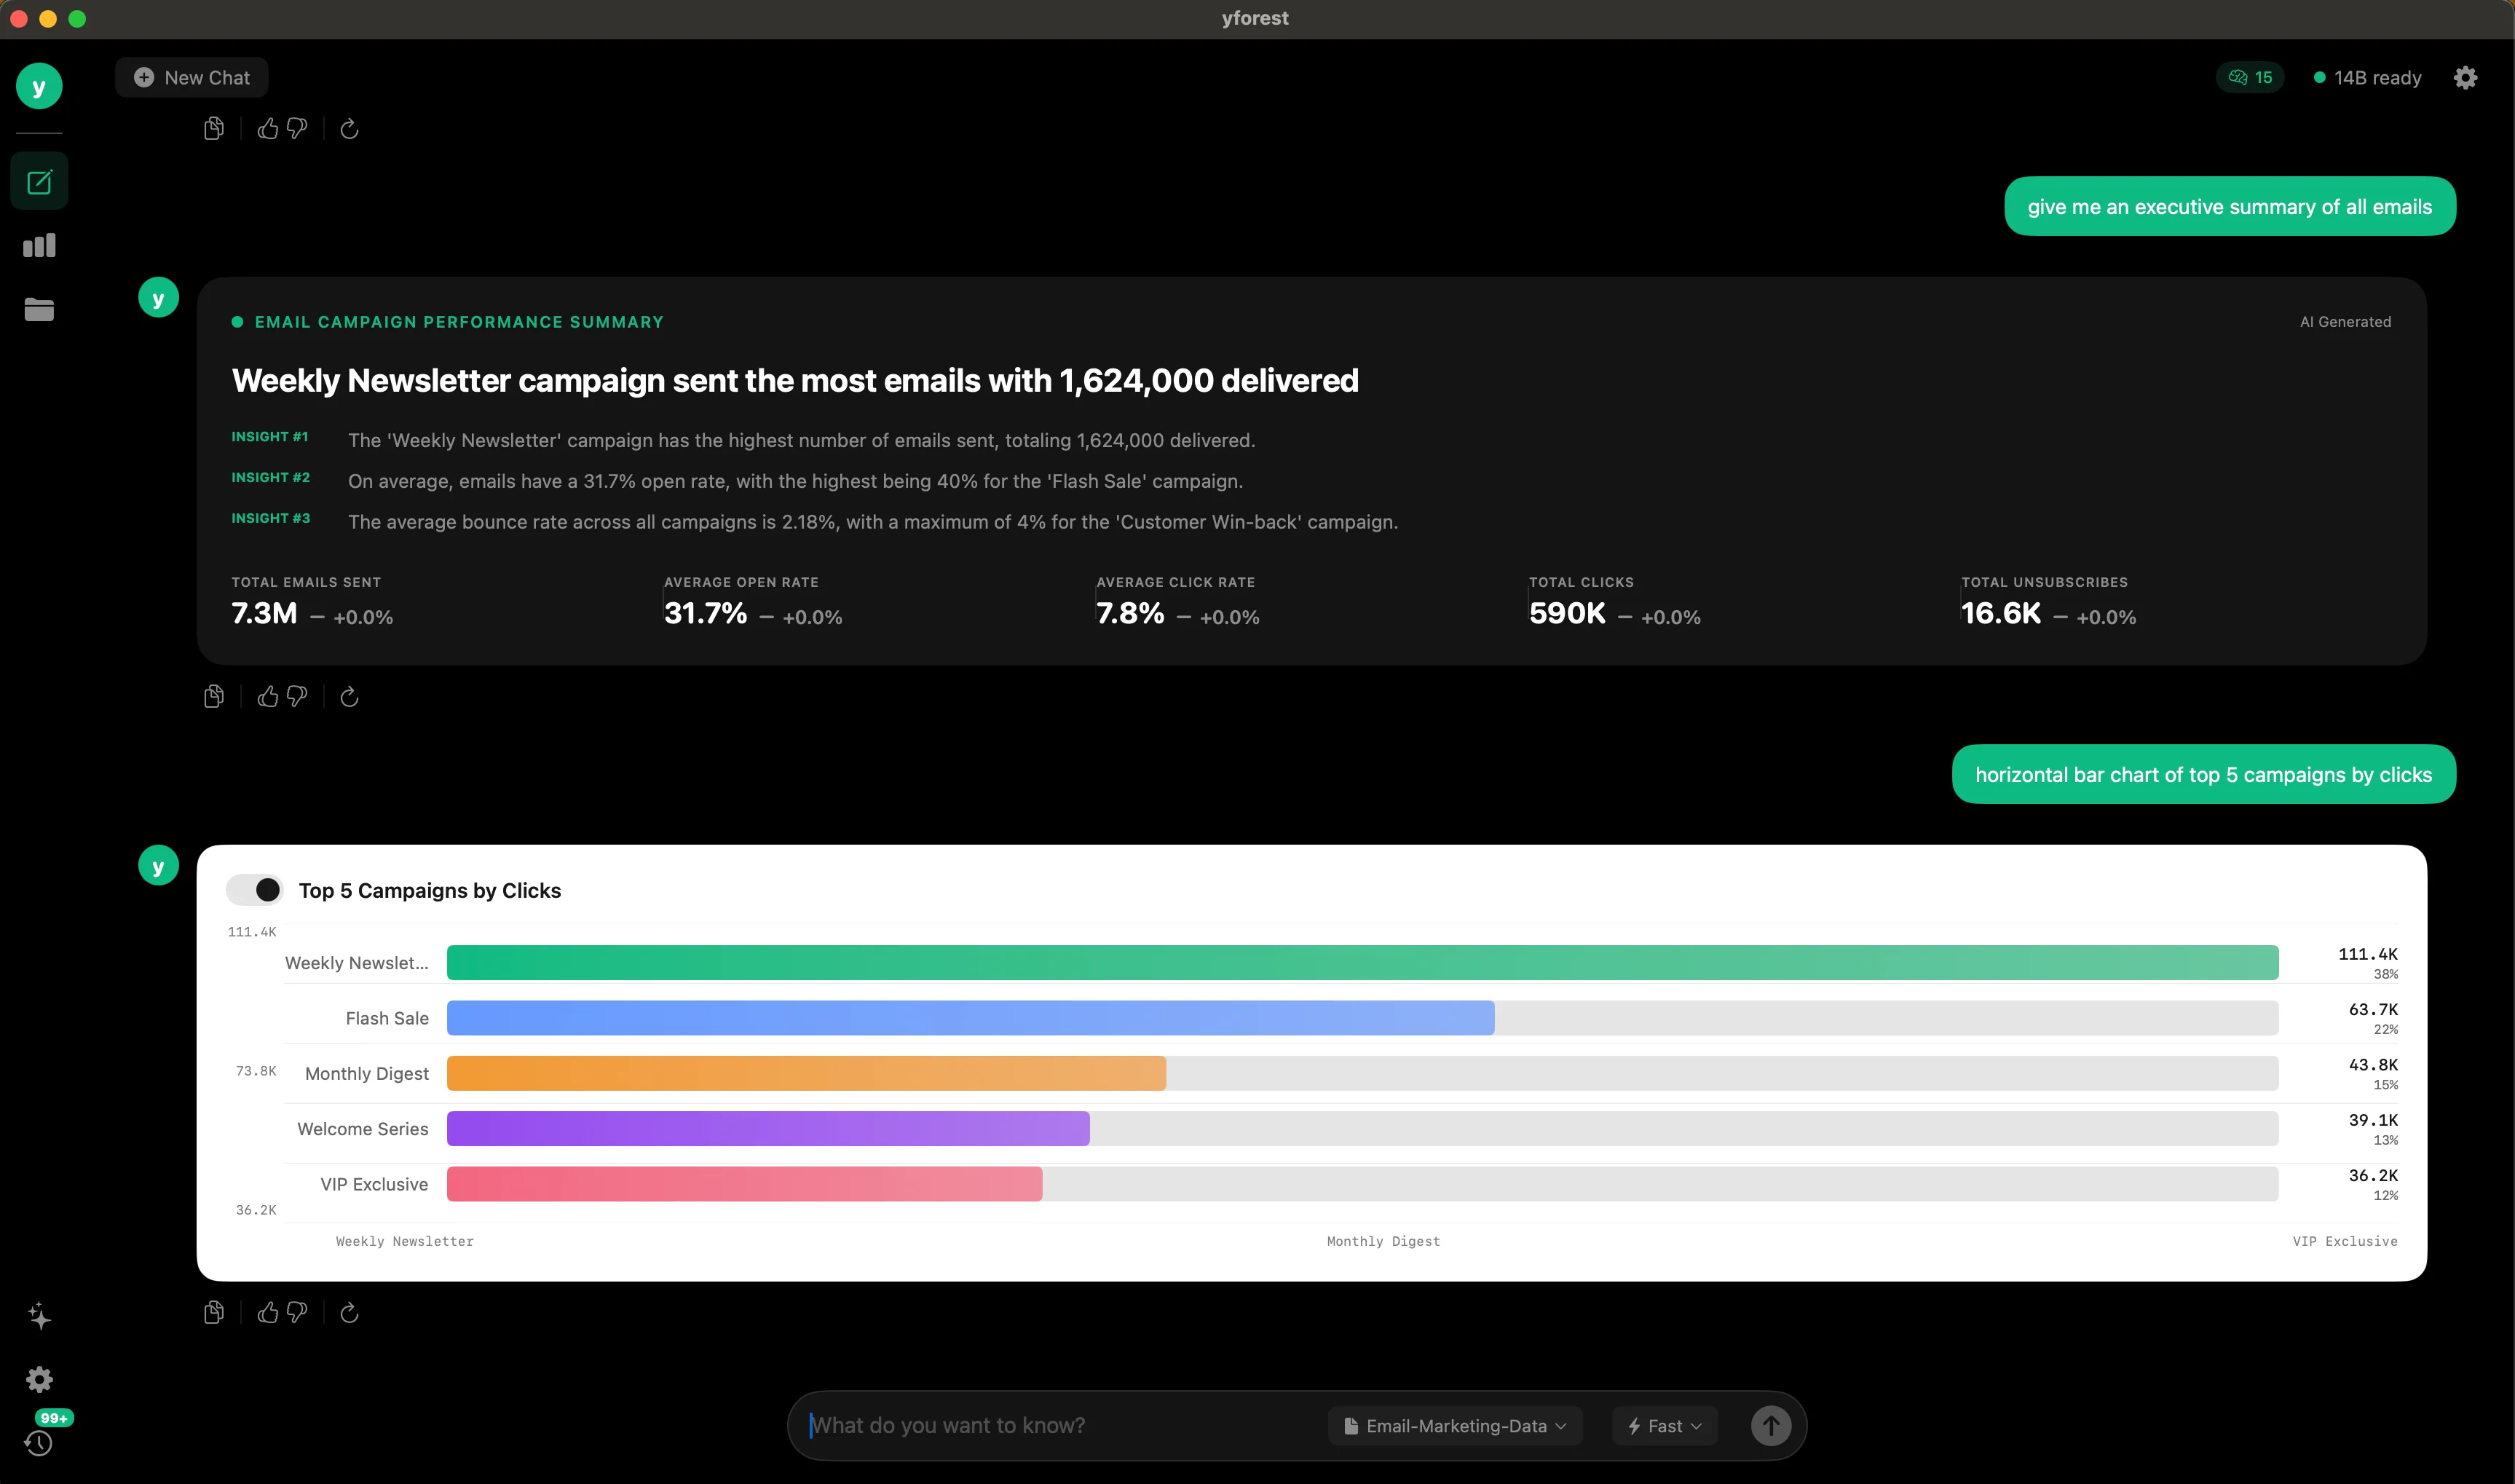This screenshot has height=1484, width=2515.
Task: Click the 36.2K value for VIP Exclusive
Action: pyautogui.click(x=2372, y=1175)
